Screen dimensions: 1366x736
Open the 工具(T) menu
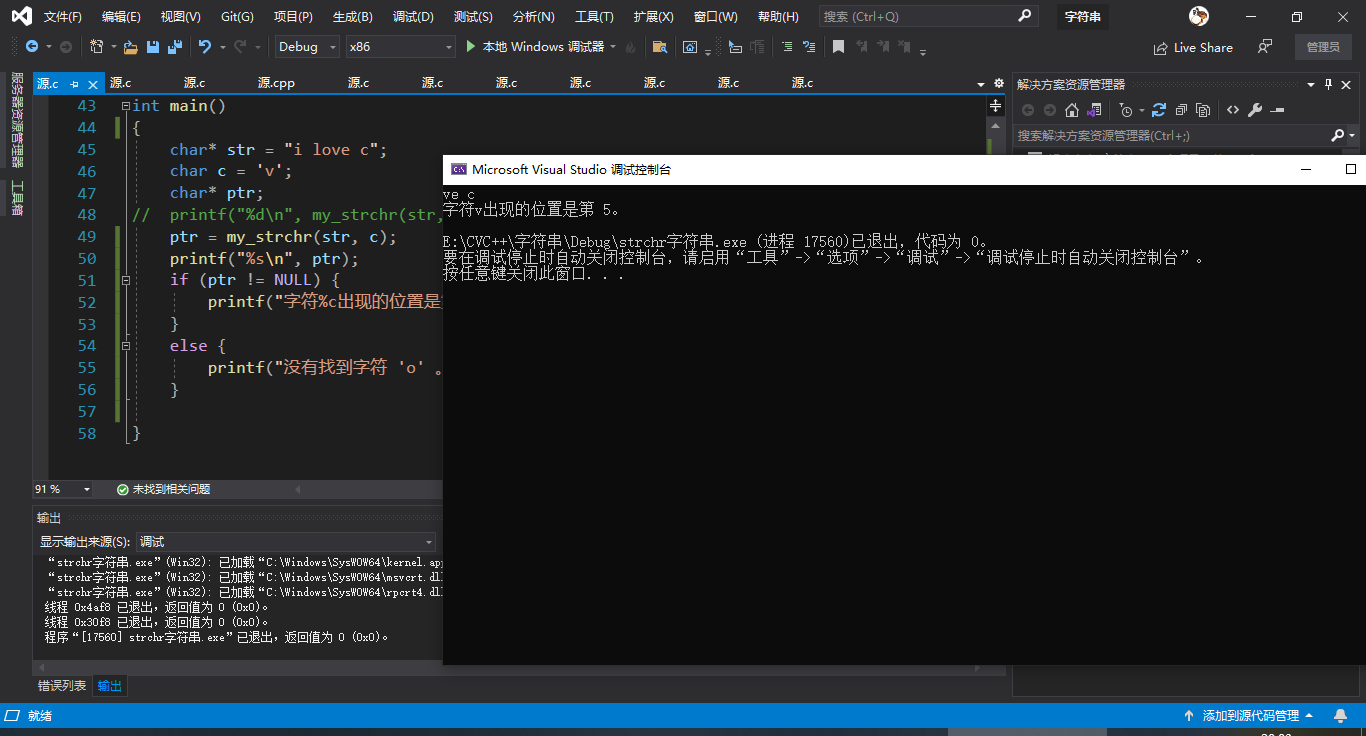[x=594, y=17]
